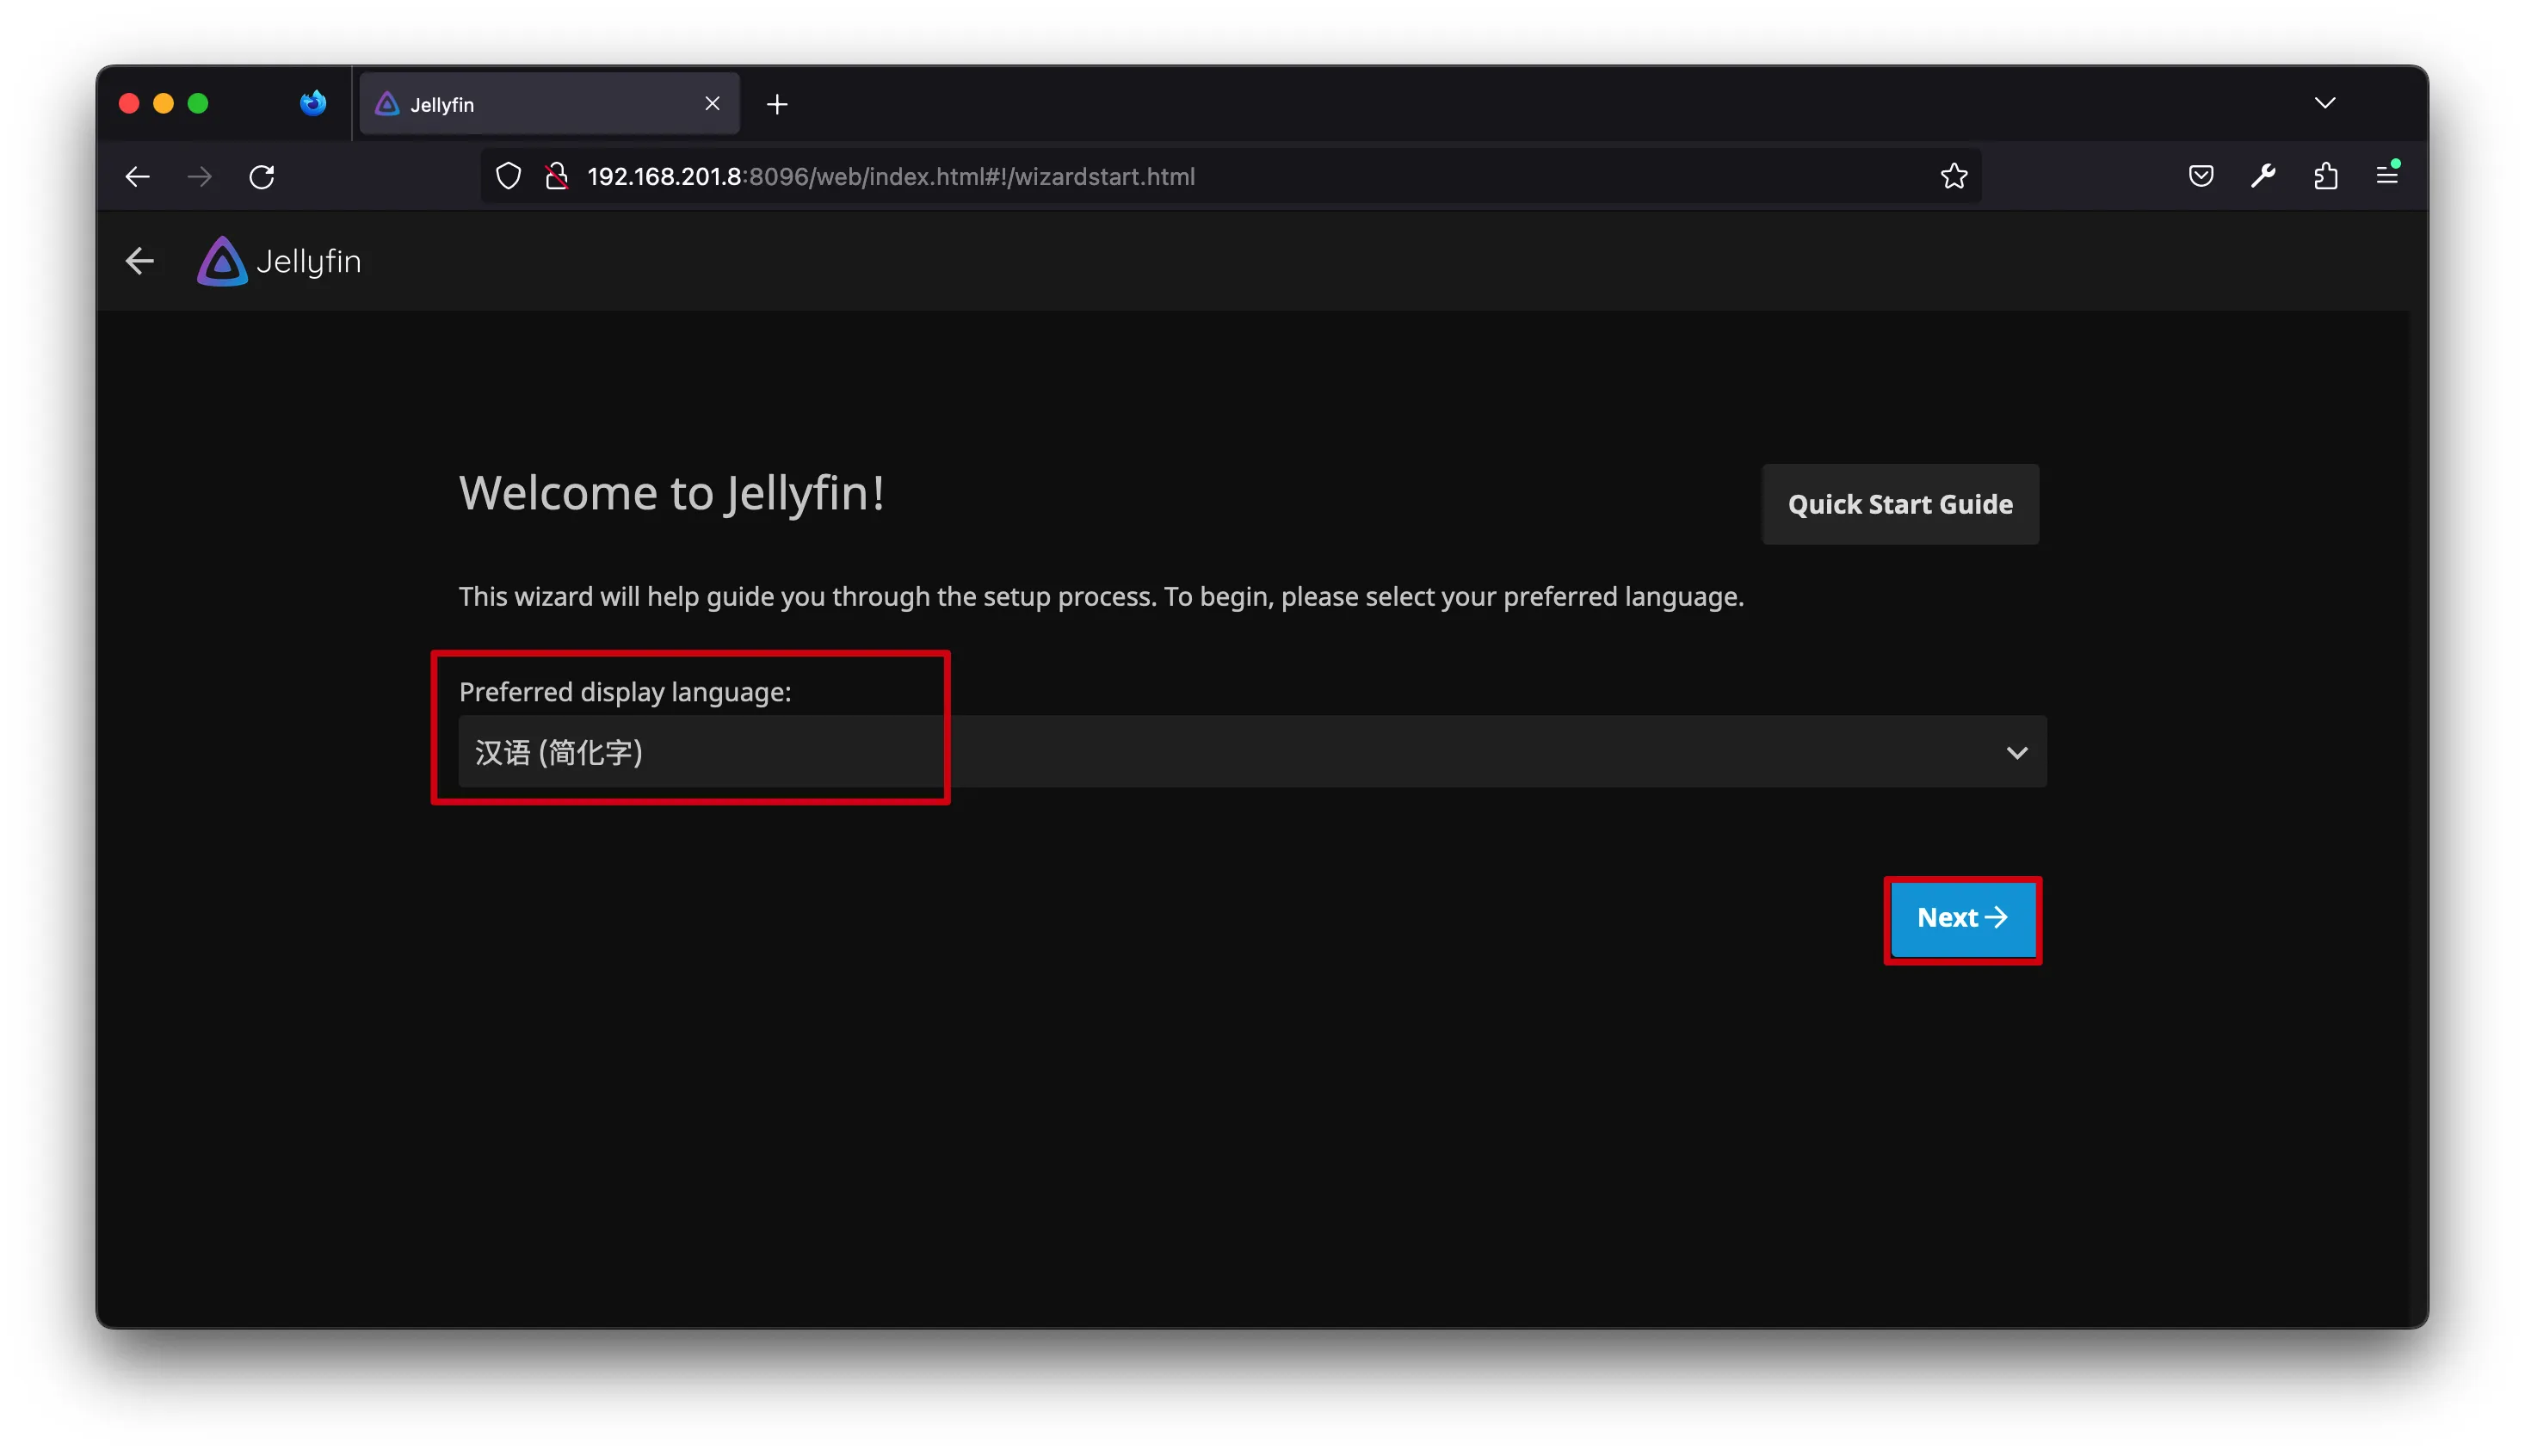2525x1456 pixels.
Task: Select the Jellyfin browser tab
Action: tap(549, 103)
